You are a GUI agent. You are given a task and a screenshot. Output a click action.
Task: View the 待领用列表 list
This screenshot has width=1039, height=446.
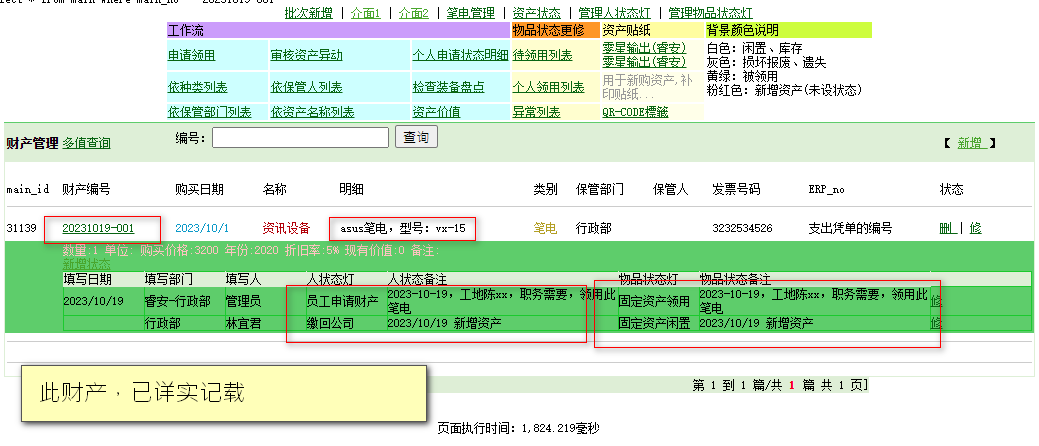click(542, 56)
